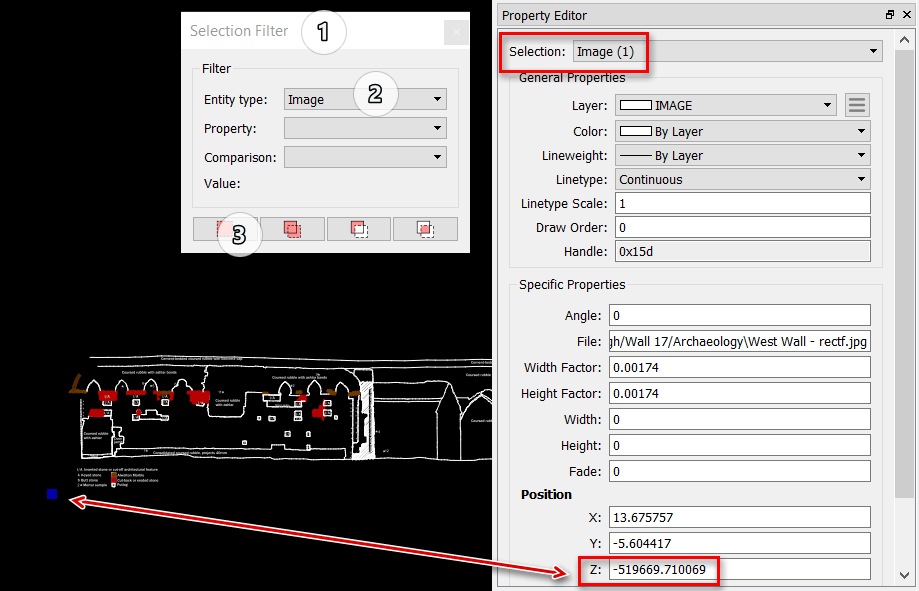Screen dimensions: 919x591
Task: Click the Property Editor scrollbar up arrow
Action: click(904, 40)
